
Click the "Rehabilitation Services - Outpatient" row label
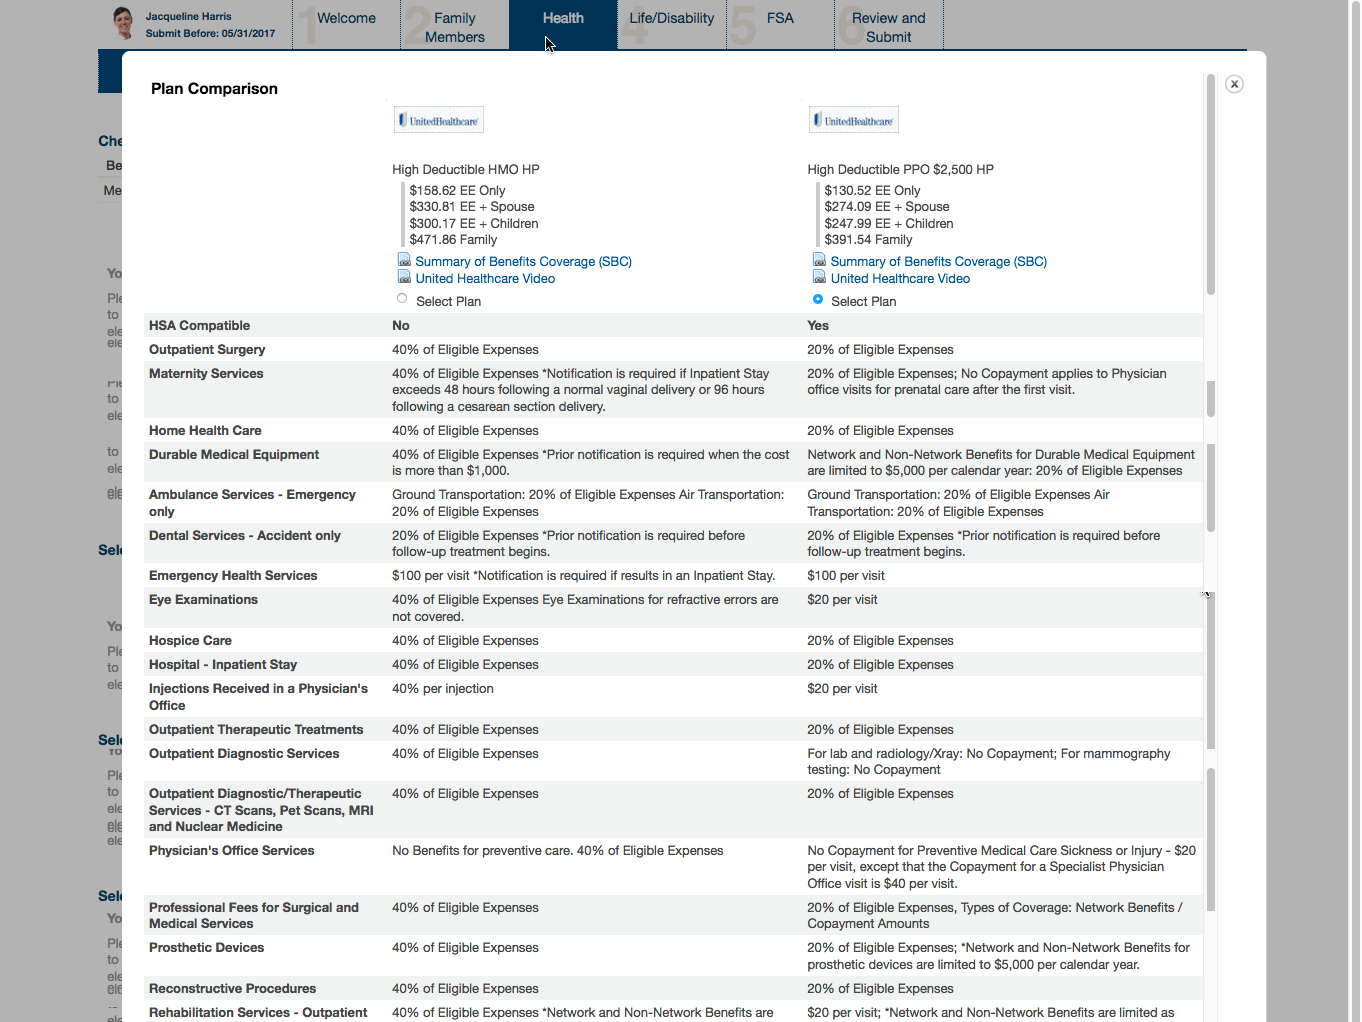click(x=258, y=1012)
